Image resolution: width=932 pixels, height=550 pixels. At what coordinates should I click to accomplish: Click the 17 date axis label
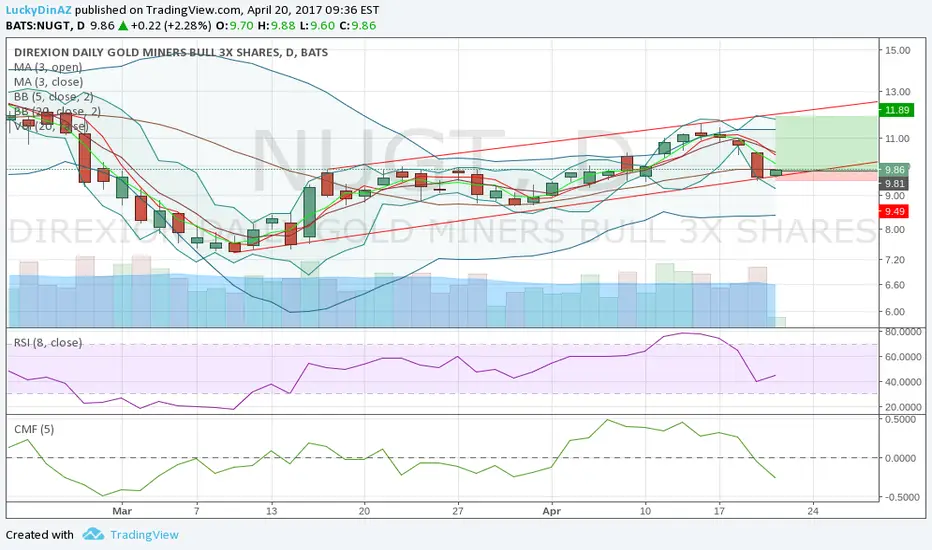tap(719, 511)
